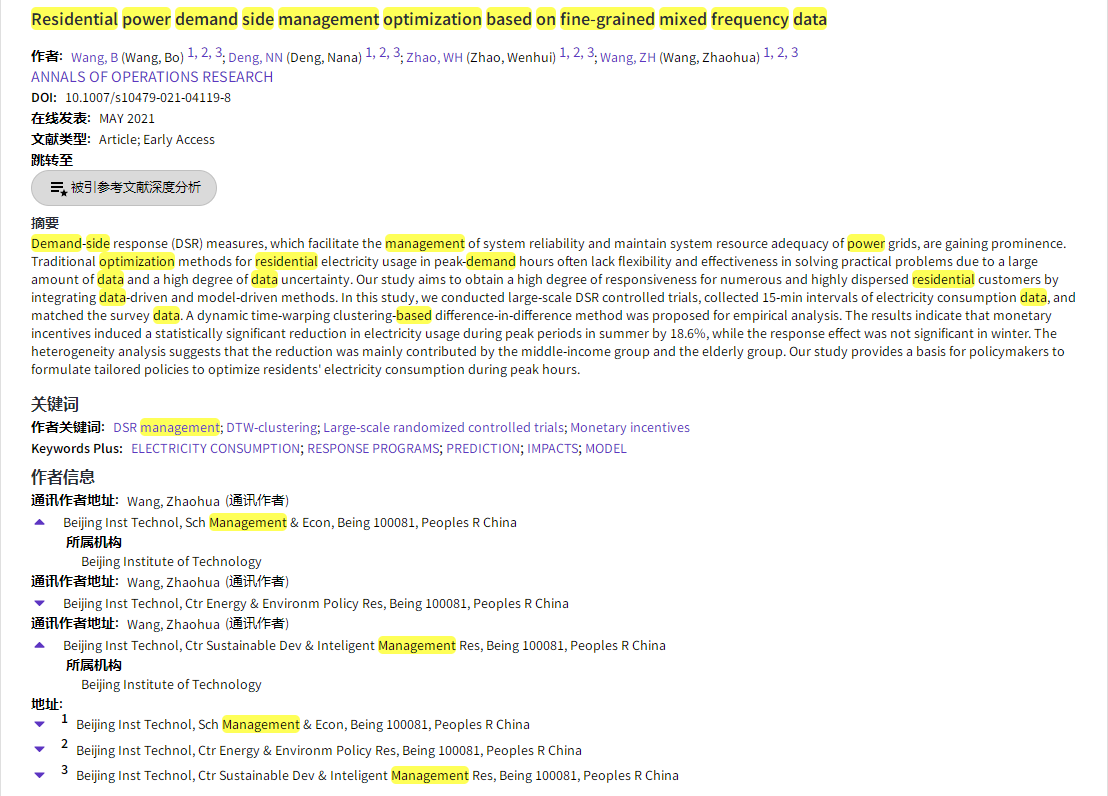Collapse first corresponding address Sch Management & Econ

click(40, 522)
